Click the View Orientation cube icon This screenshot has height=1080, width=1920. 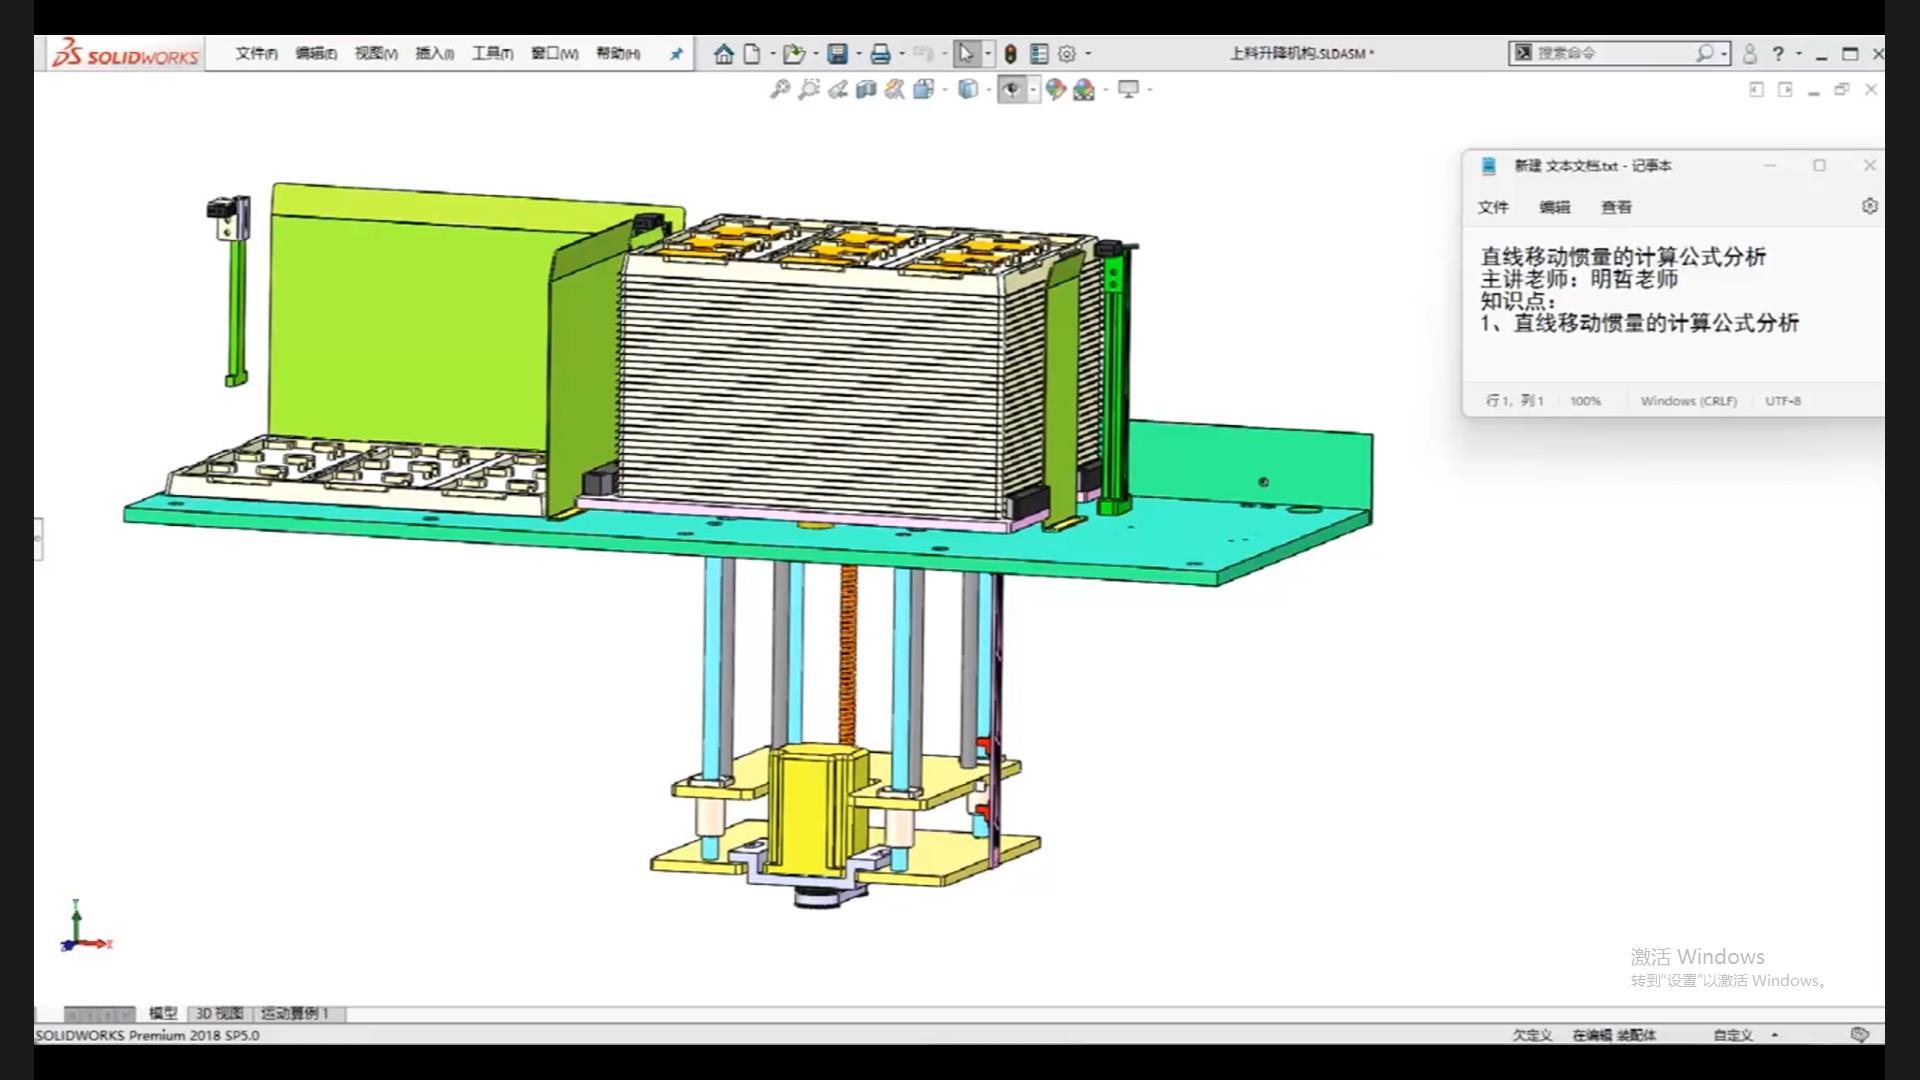(924, 90)
